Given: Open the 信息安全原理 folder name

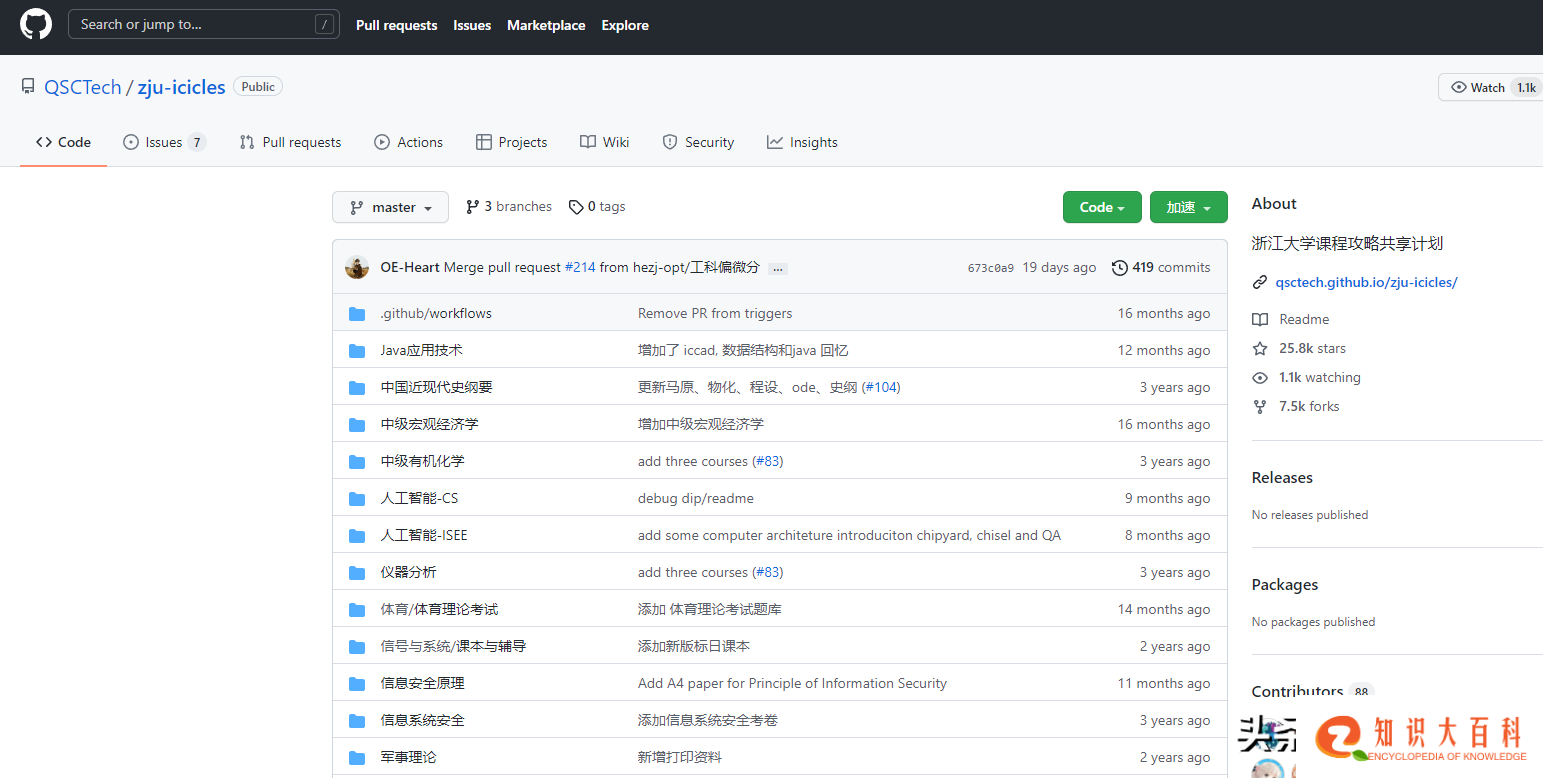Looking at the screenshot, I should point(422,683).
